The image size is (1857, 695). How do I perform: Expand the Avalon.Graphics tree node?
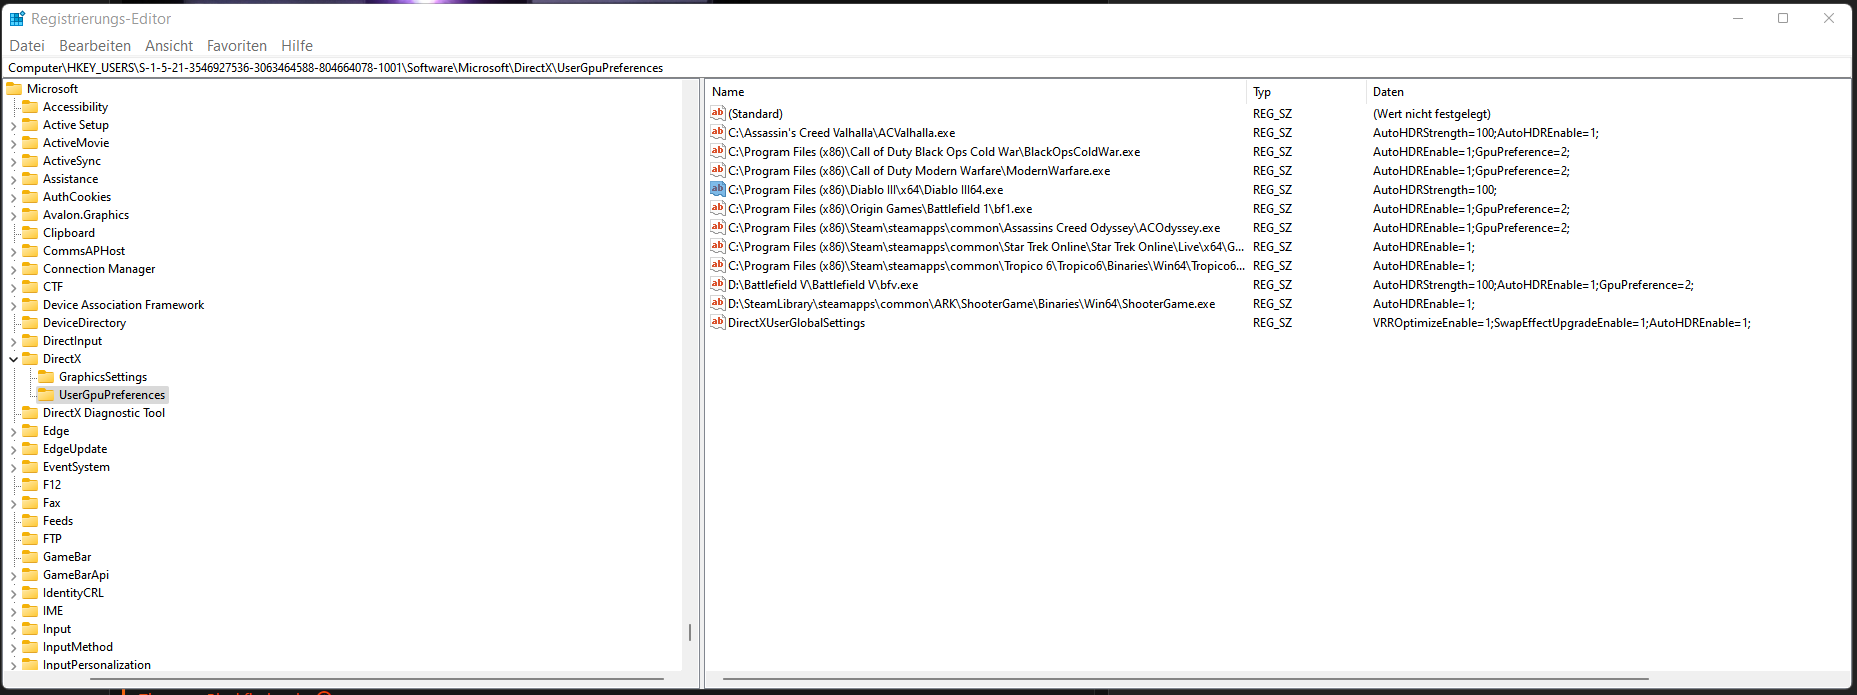coord(13,215)
